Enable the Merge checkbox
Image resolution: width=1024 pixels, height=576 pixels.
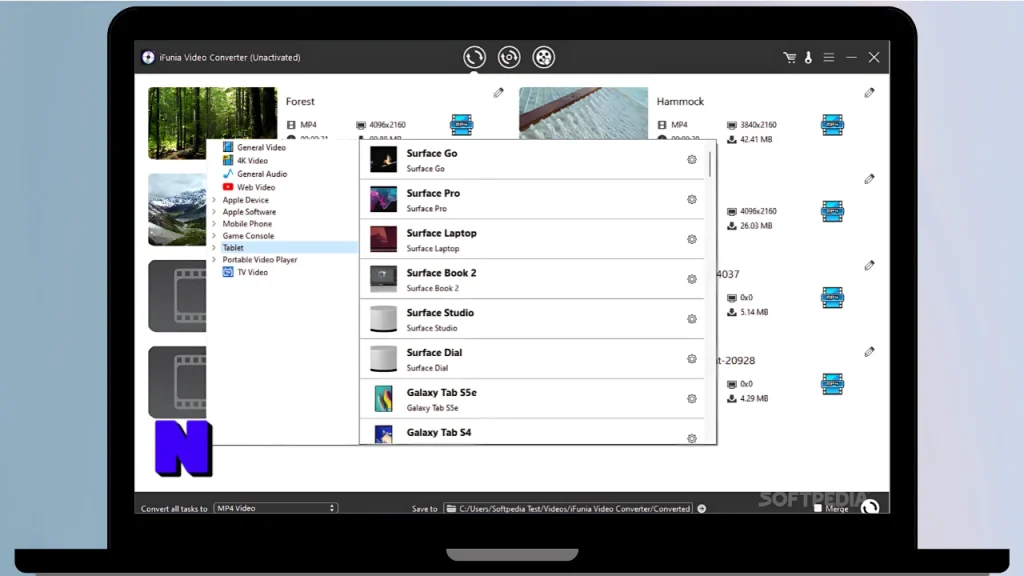pyautogui.click(x=818, y=508)
